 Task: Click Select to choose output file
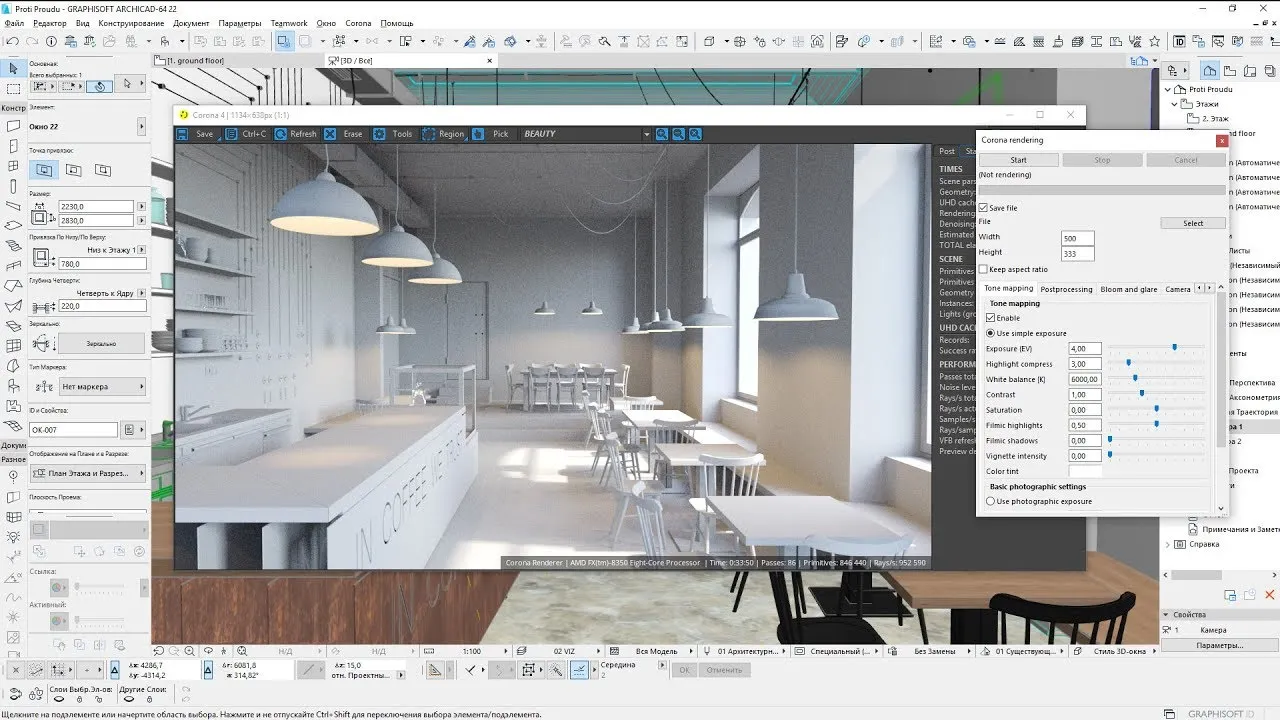[x=1193, y=222]
